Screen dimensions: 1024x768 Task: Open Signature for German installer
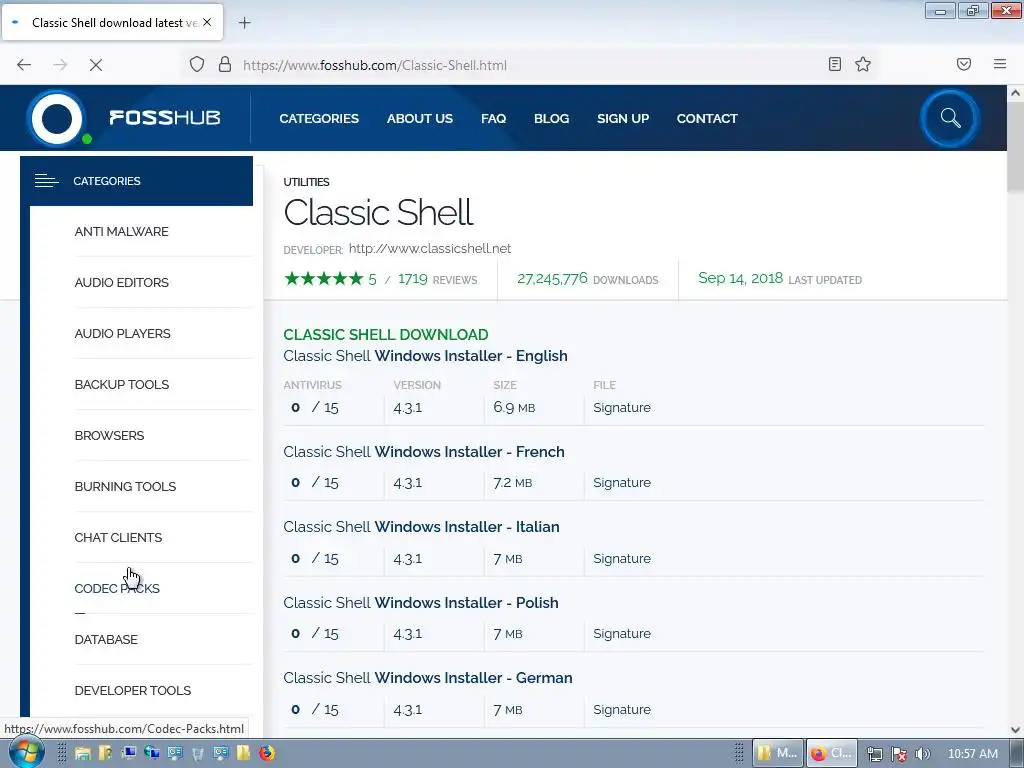622,709
